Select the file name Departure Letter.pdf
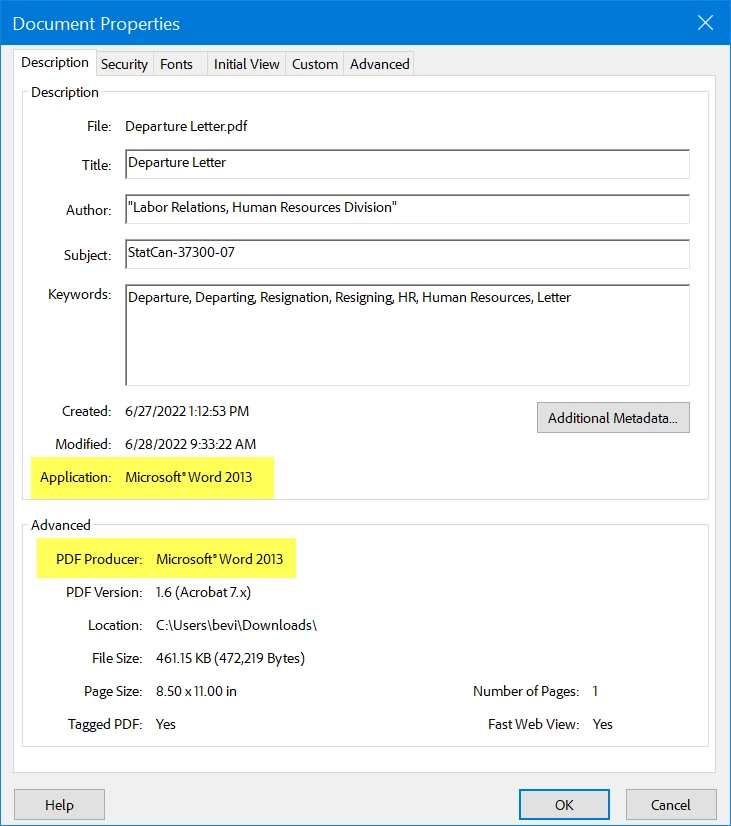The width and height of the screenshot is (731, 826). click(186, 126)
